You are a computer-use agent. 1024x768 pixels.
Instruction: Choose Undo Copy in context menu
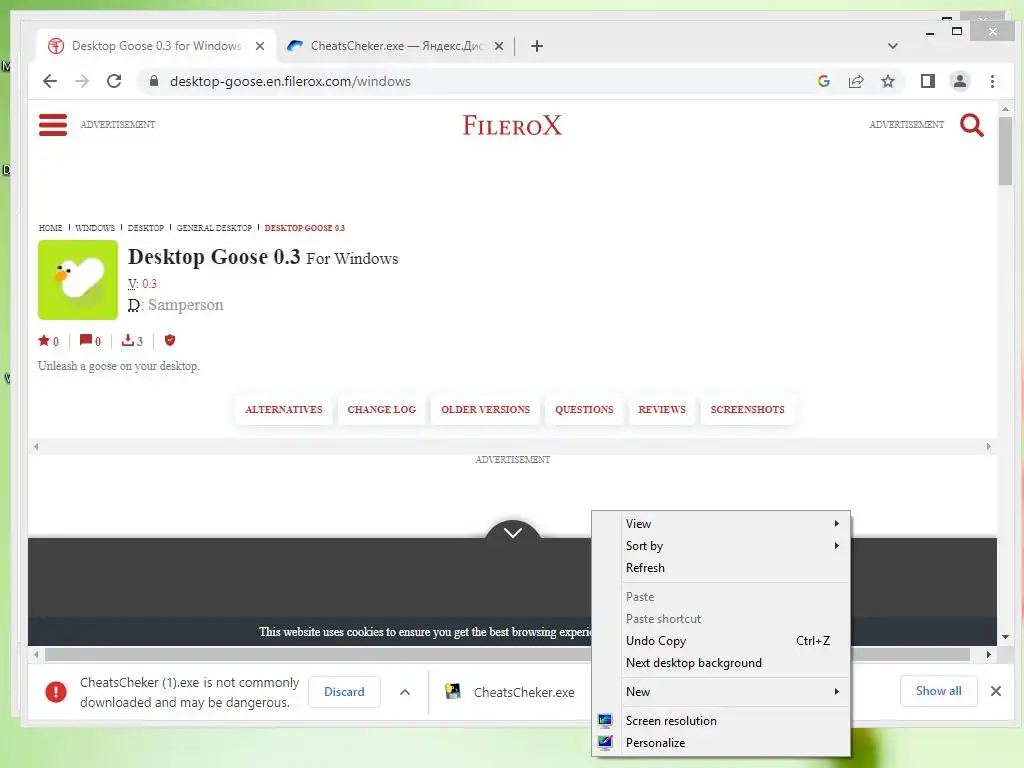pyautogui.click(x=720, y=641)
